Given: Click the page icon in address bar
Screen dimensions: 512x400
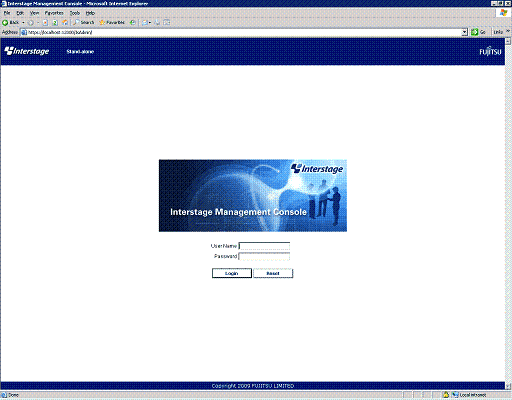Looking at the screenshot, I should (24, 32).
